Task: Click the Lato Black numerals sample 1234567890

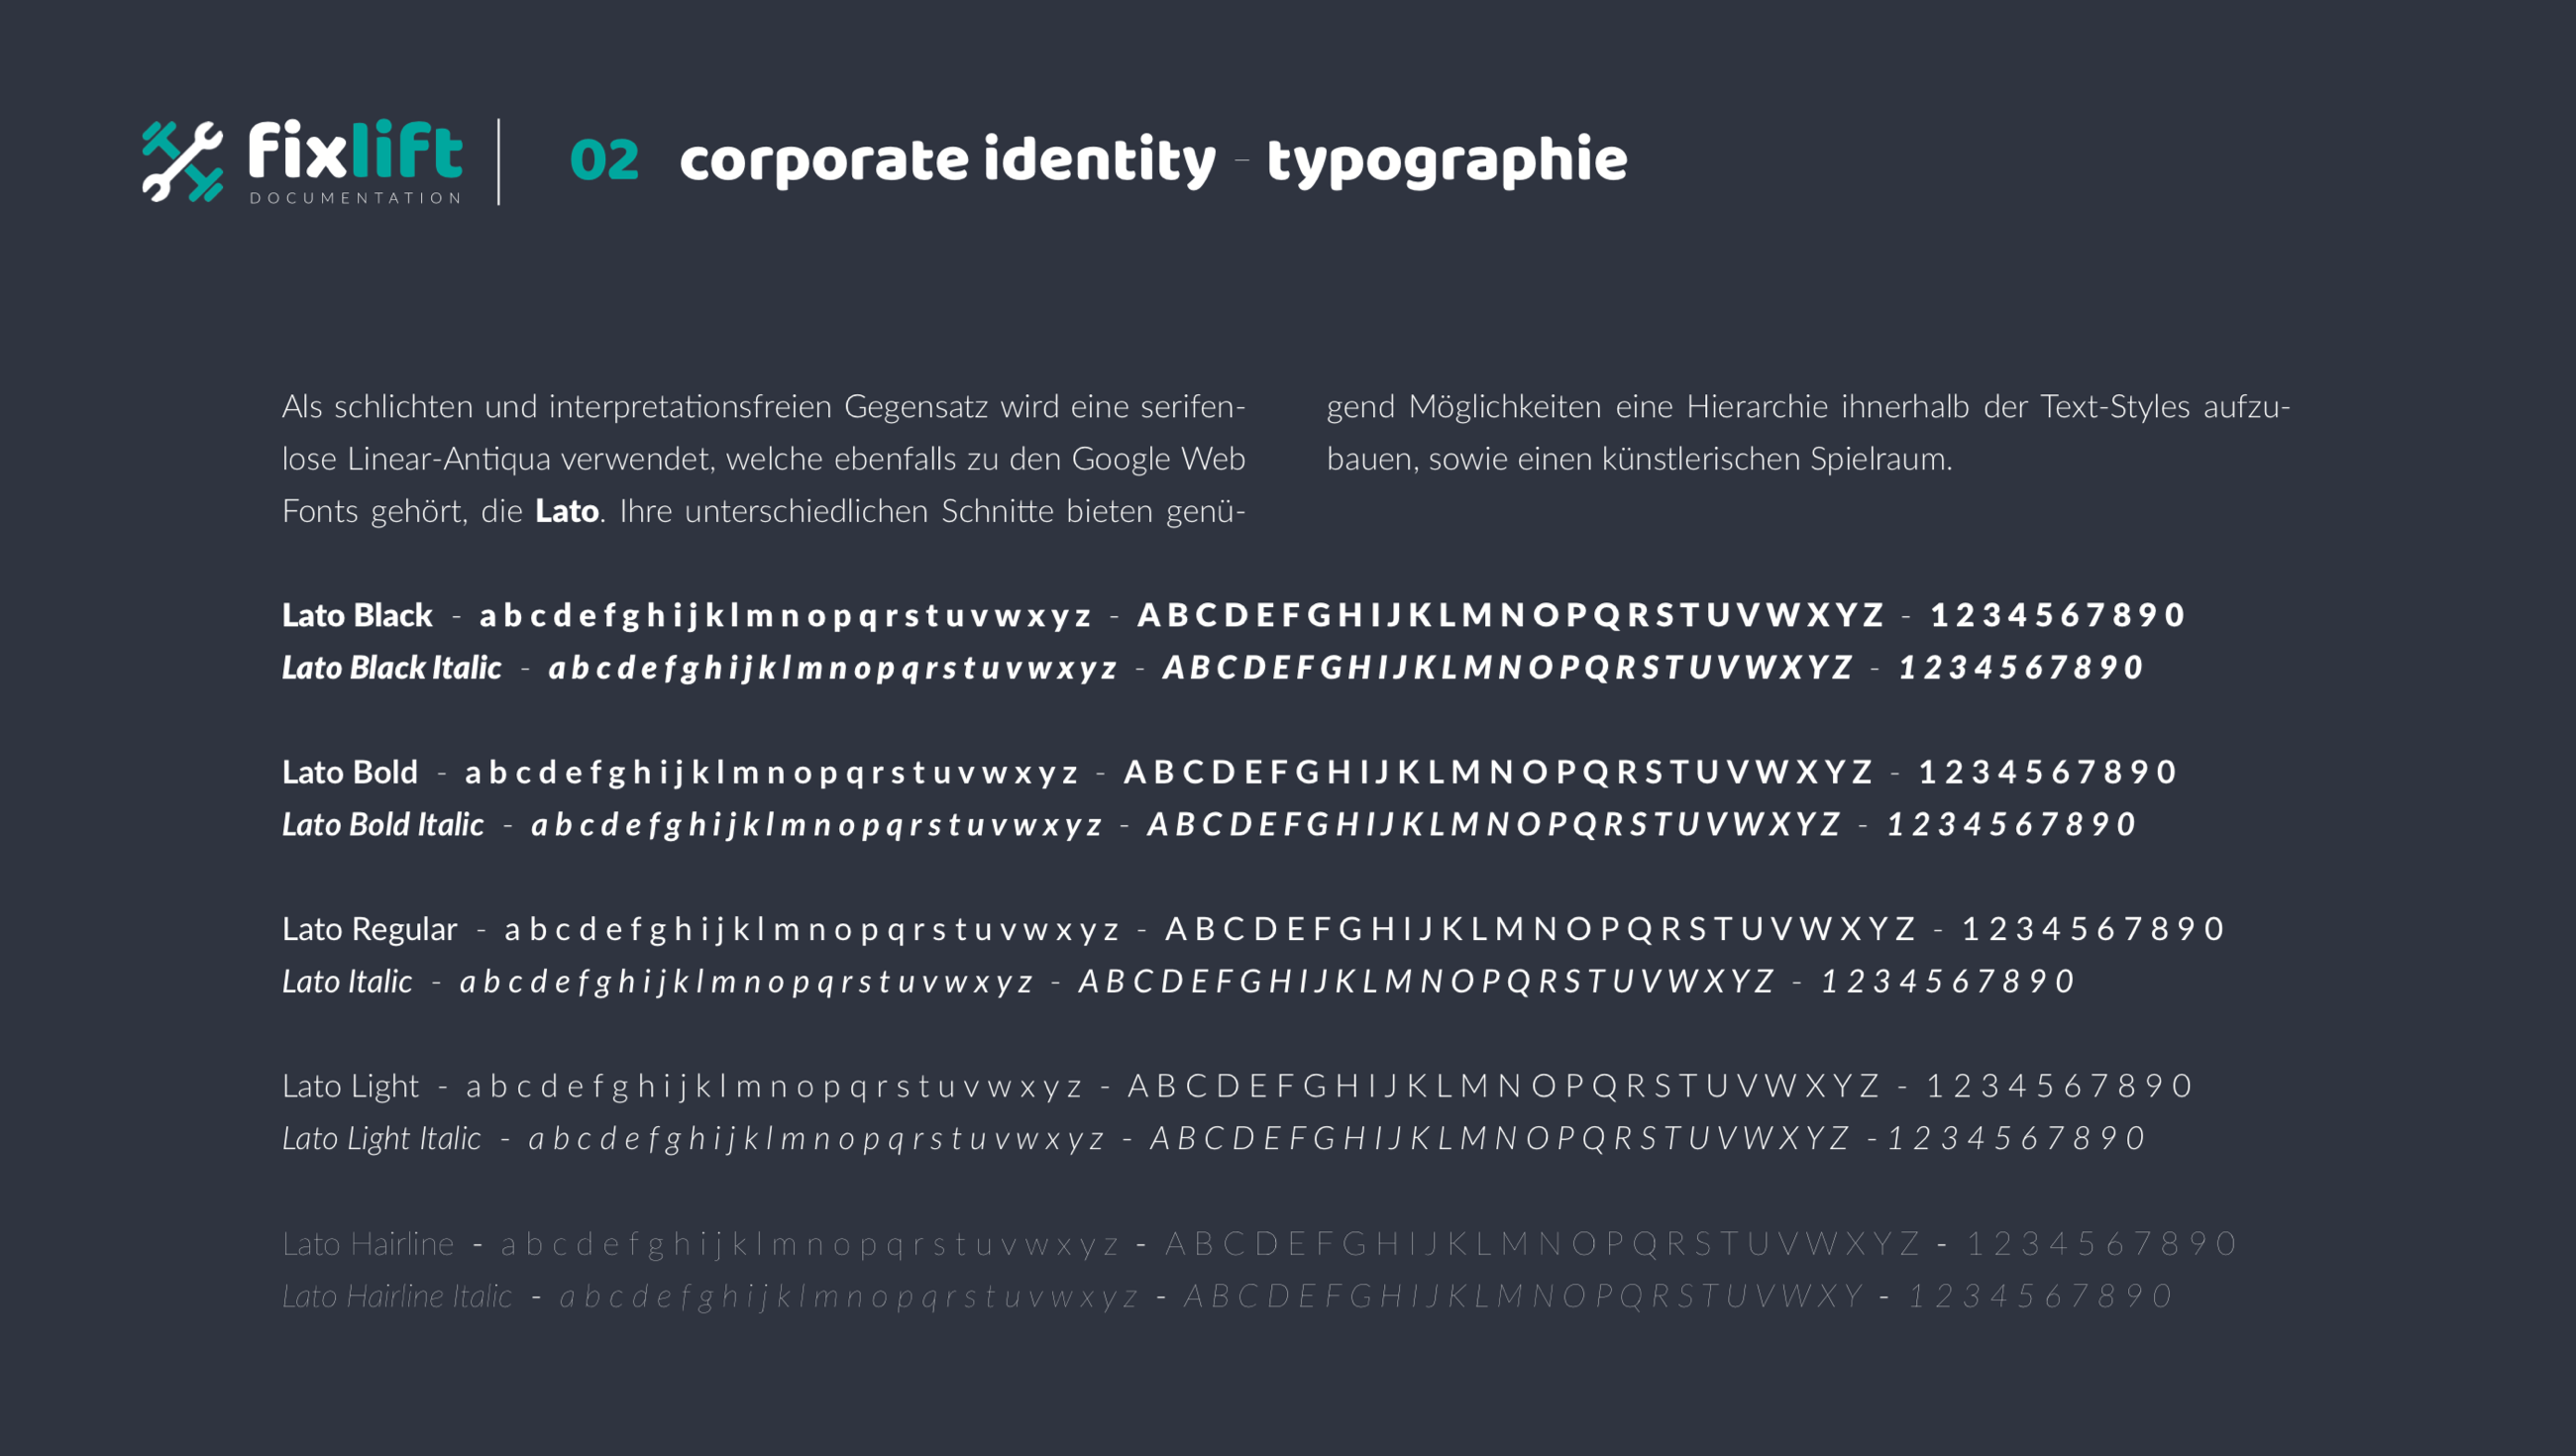Action: tap(2058, 615)
